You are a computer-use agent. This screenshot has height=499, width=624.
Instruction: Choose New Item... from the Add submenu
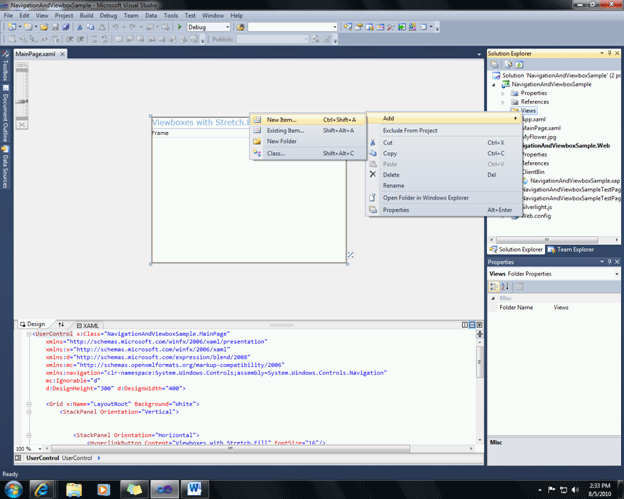(x=281, y=120)
